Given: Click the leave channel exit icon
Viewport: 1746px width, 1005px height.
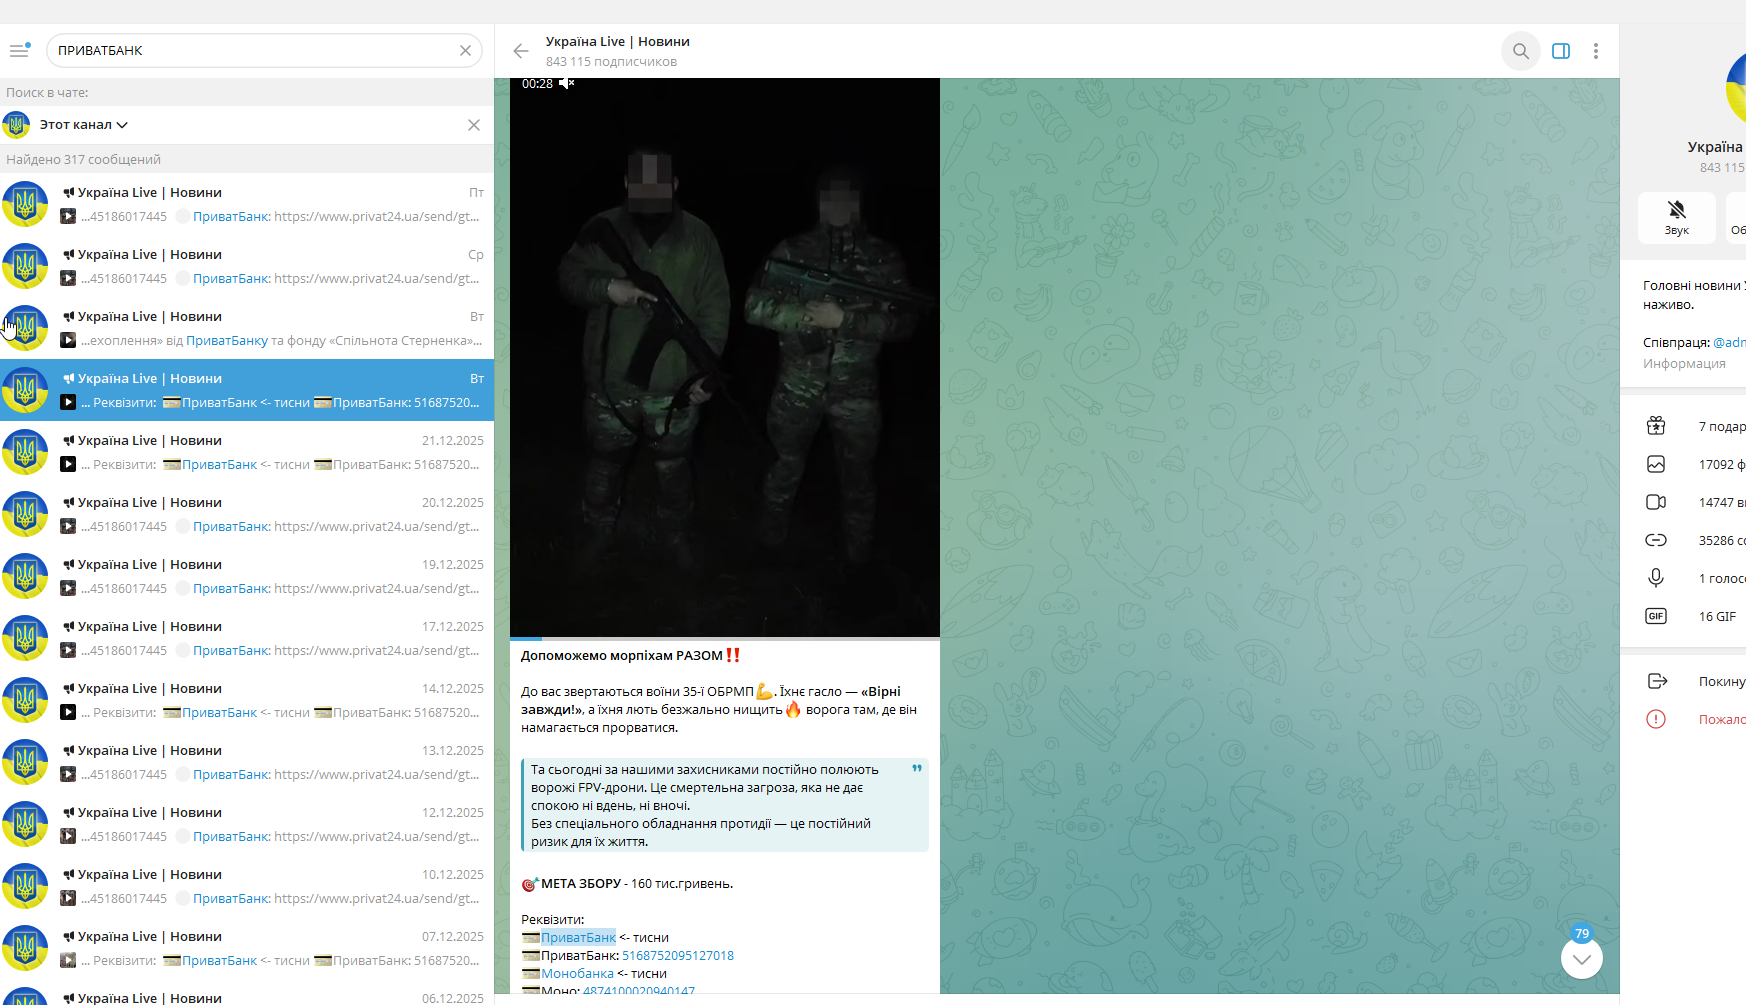Looking at the screenshot, I should (x=1656, y=681).
